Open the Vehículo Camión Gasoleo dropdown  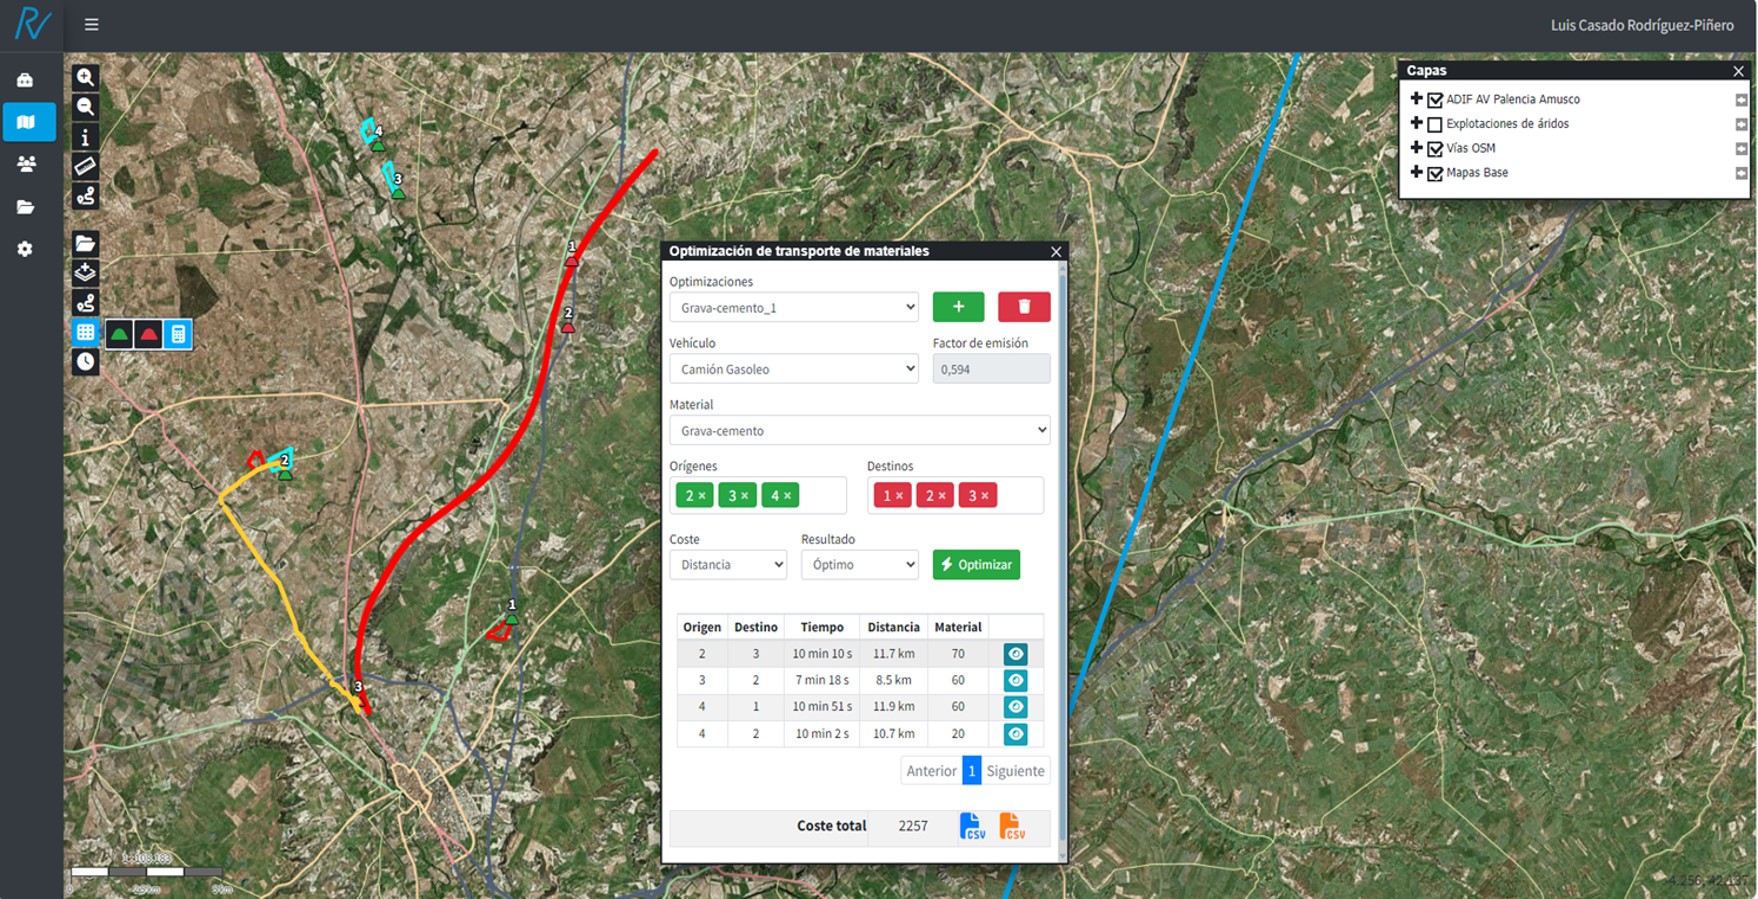click(794, 369)
